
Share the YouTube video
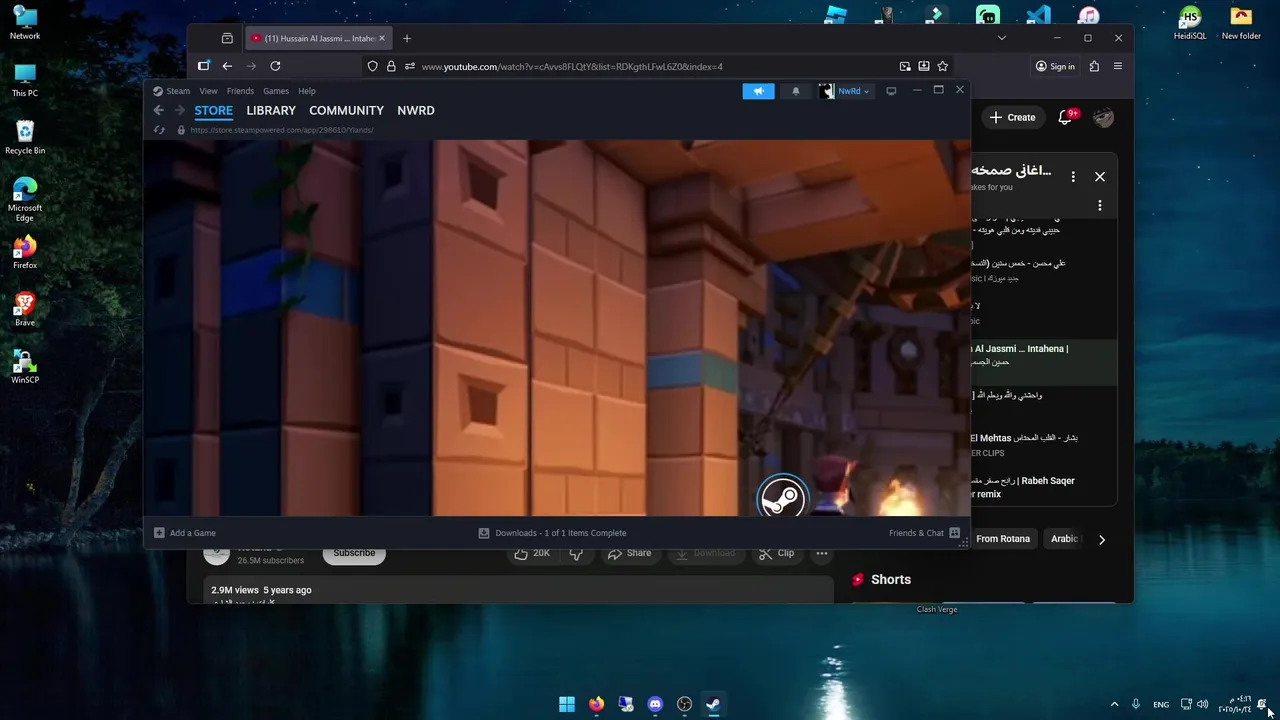click(x=629, y=553)
